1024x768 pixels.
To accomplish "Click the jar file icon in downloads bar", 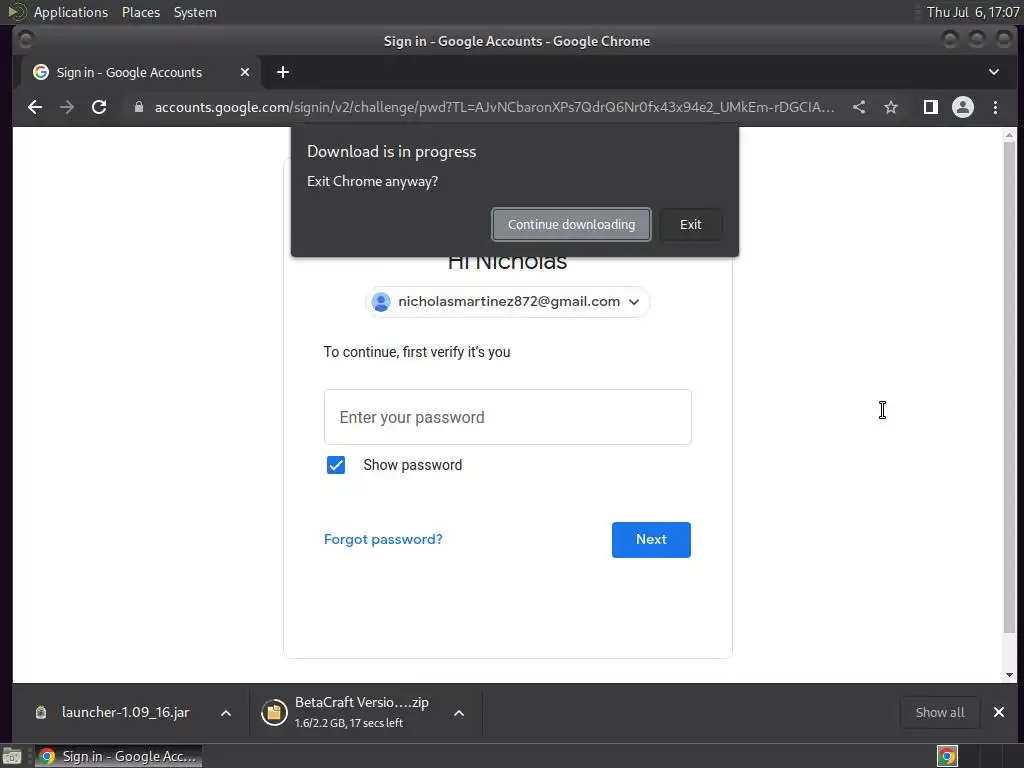I will (x=40, y=712).
